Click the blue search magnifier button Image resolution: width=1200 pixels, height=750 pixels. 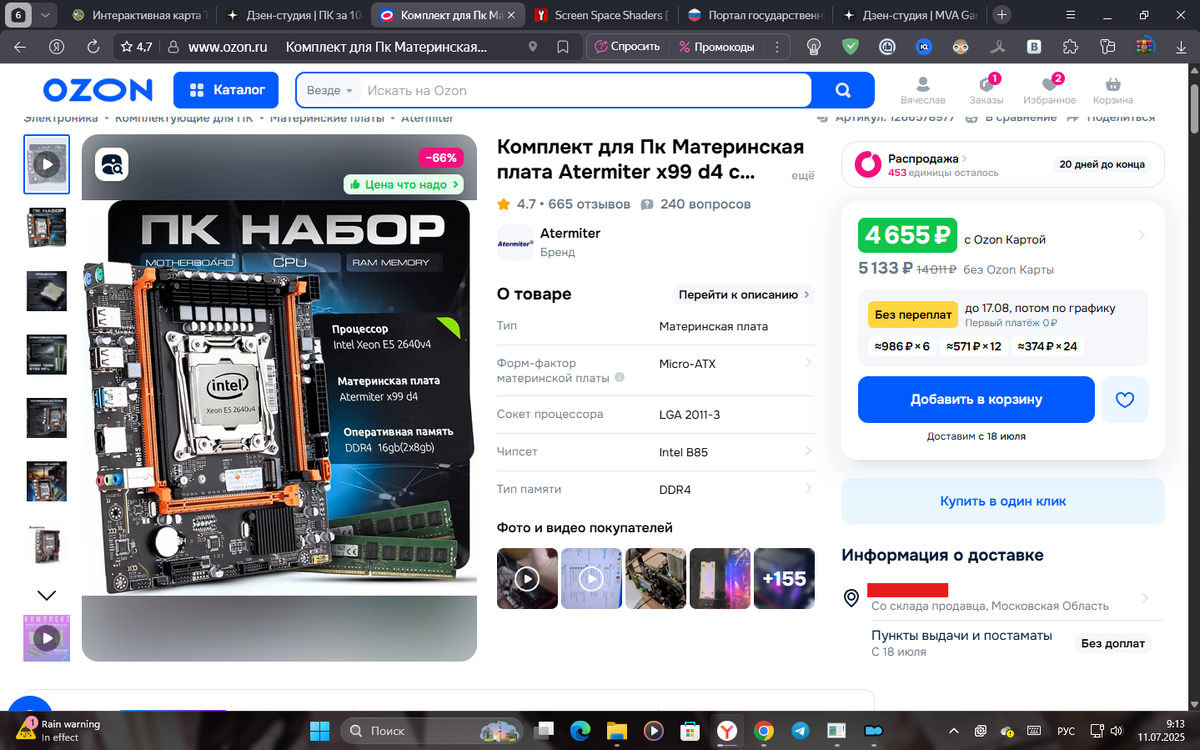843,90
